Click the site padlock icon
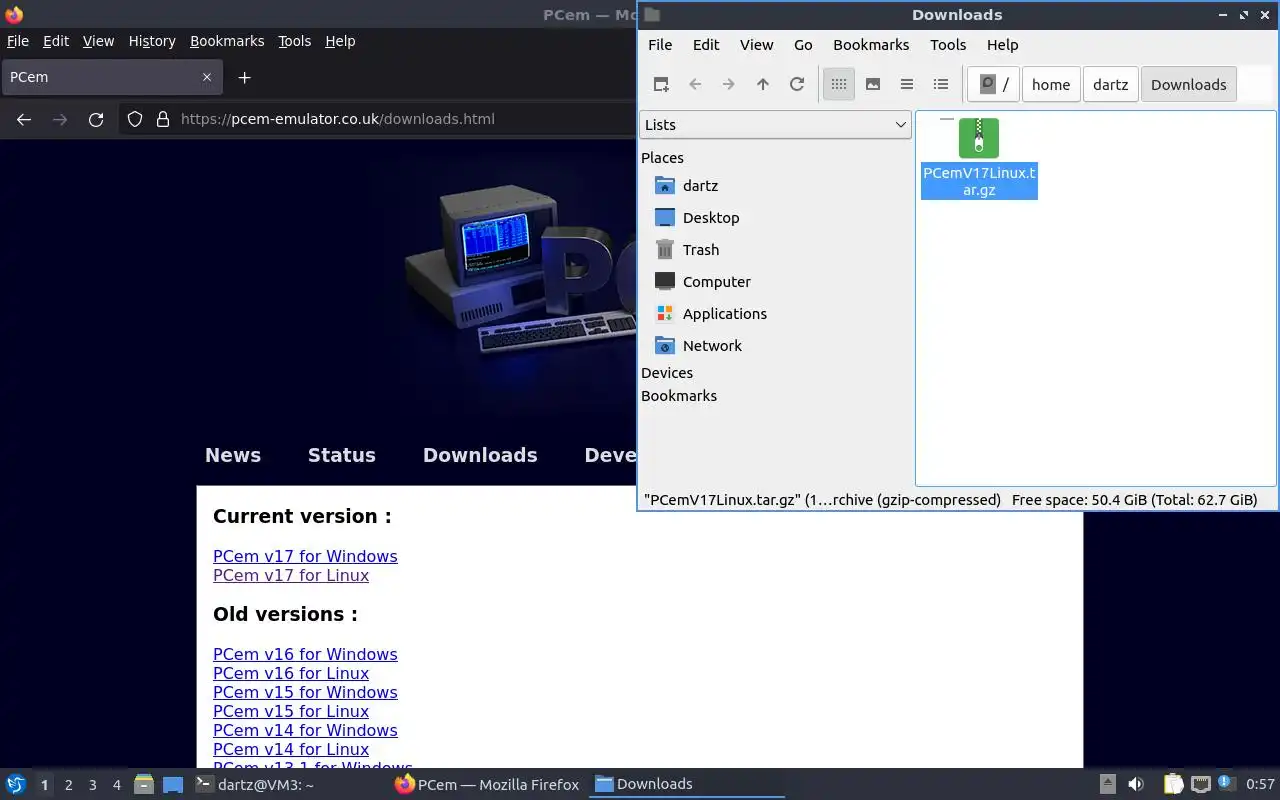This screenshot has height=800, width=1280. click(x=163, y=119)
